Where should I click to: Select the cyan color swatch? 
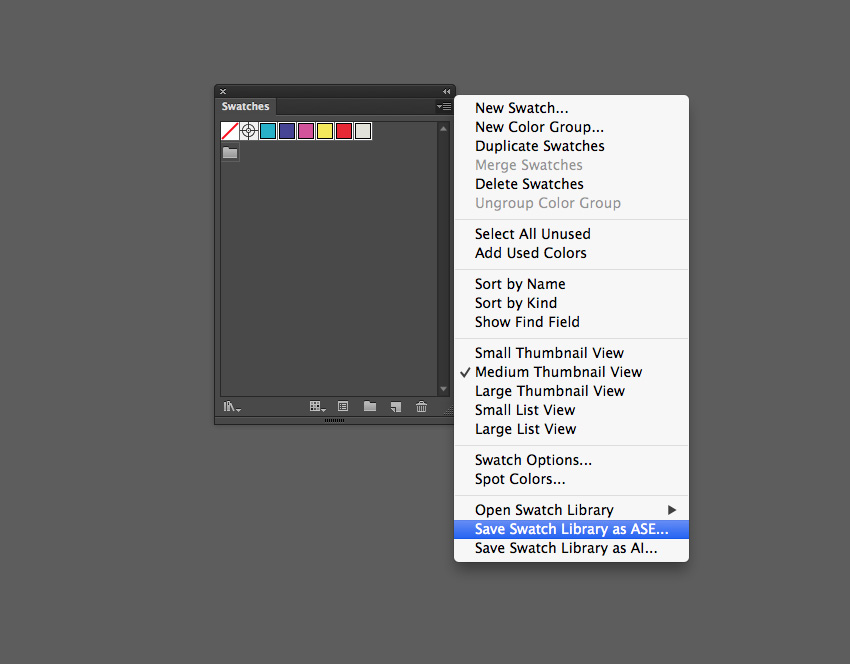268,131
